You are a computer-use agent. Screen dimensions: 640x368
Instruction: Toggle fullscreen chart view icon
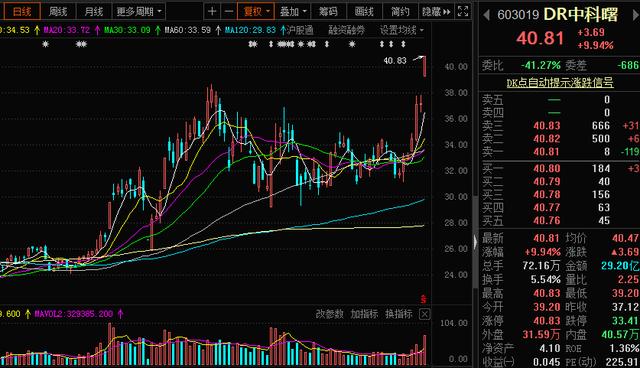click(x=463, y=11)
